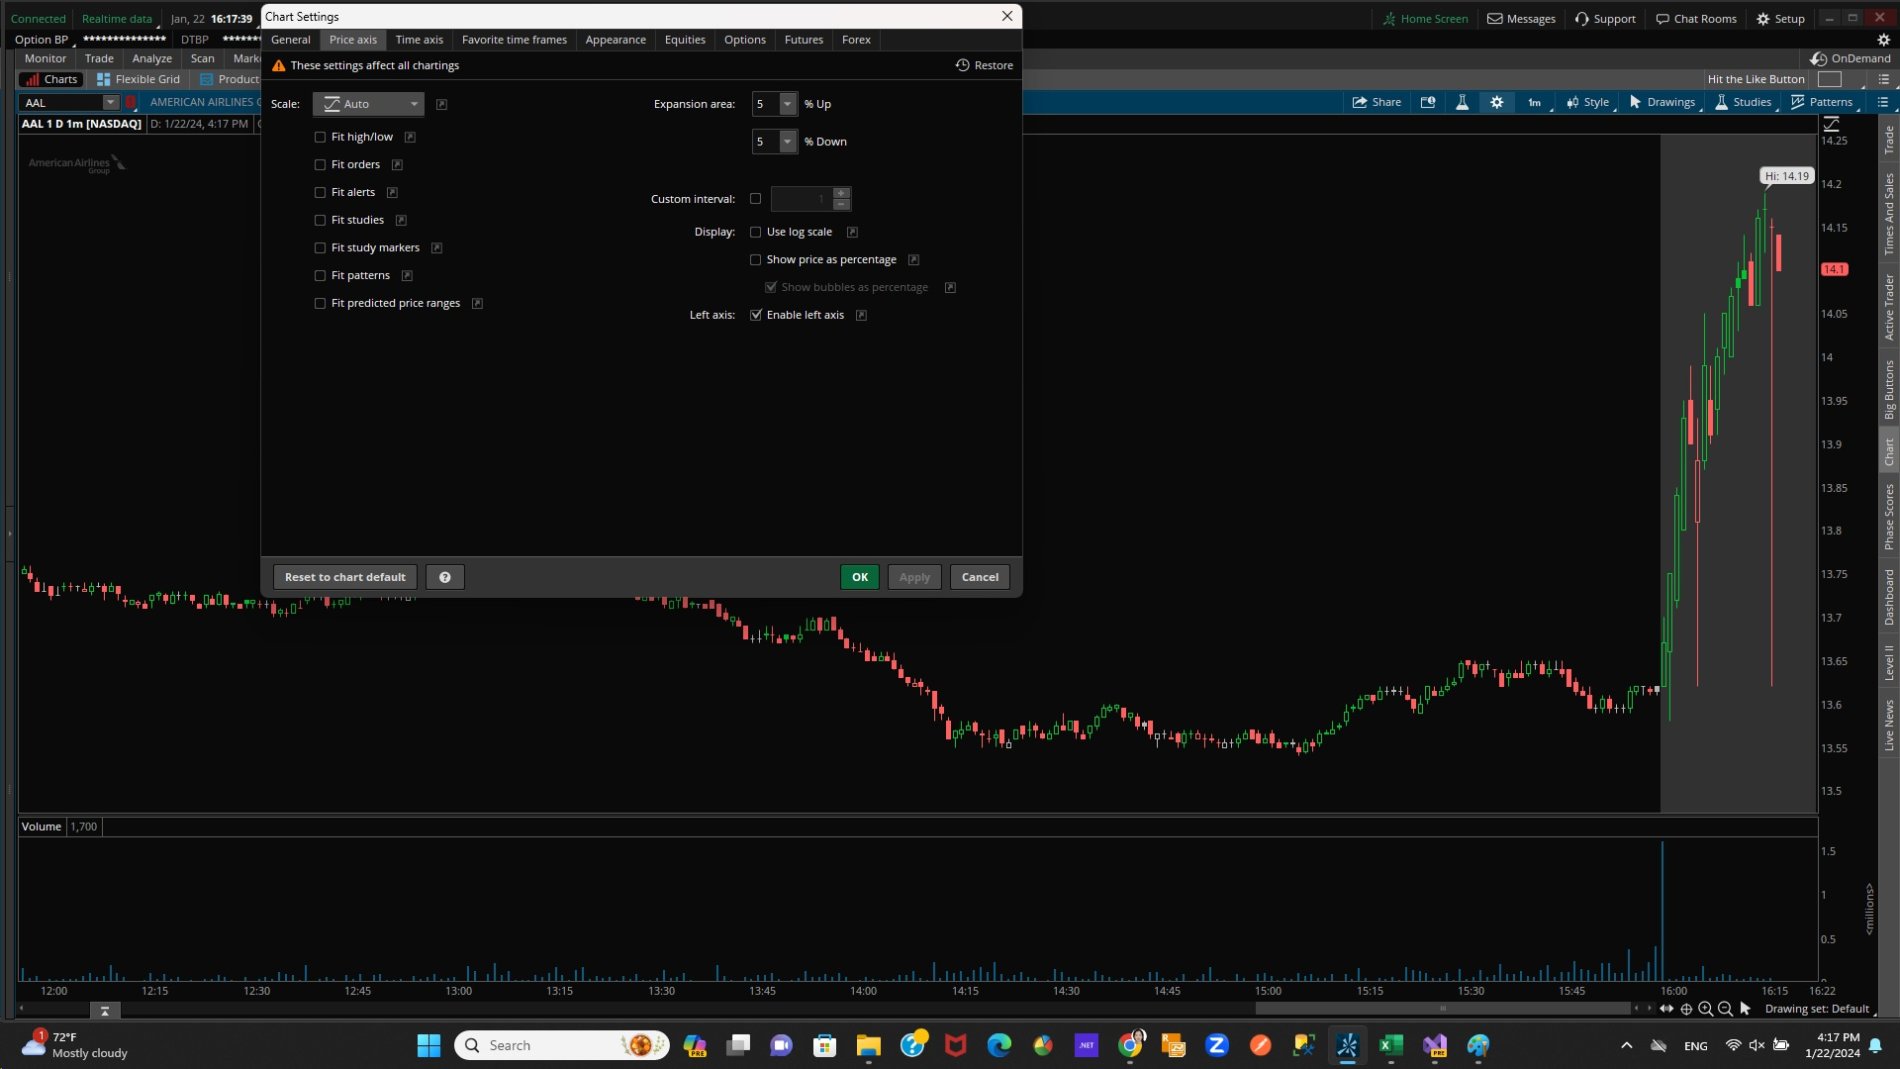Viewport: 1900px width, 1069px height.
Task: Click the info icon beside Fit high/low
Action: [x=410, y=137]
